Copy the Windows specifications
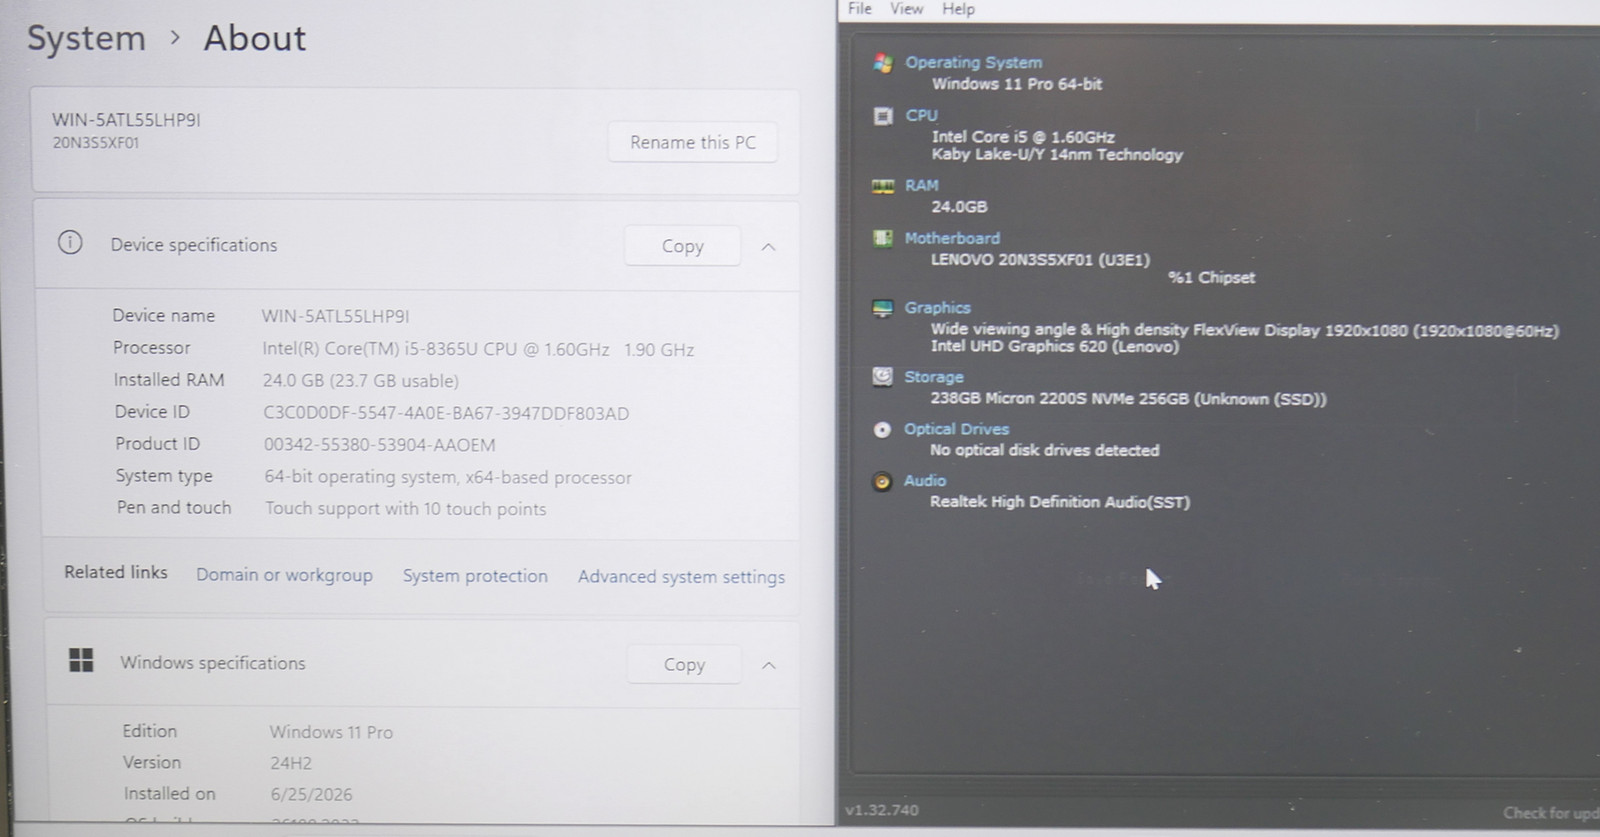 tap(684, 664)
